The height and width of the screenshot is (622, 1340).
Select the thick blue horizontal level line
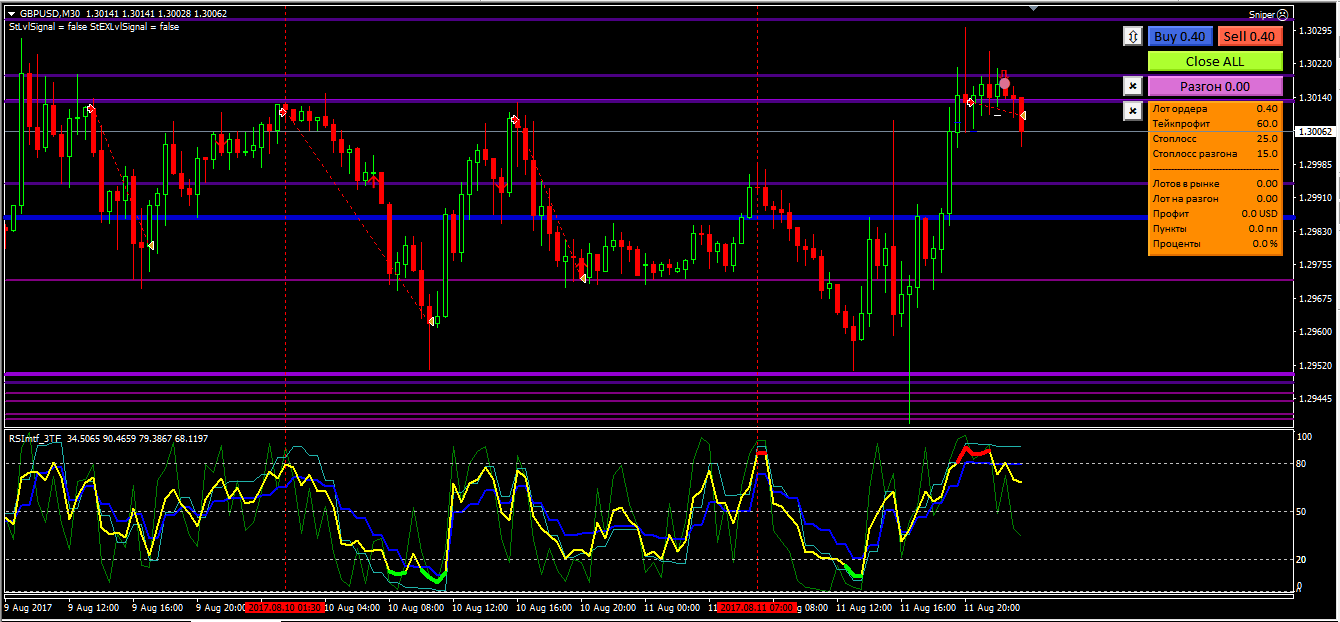[x=648, y=217]
